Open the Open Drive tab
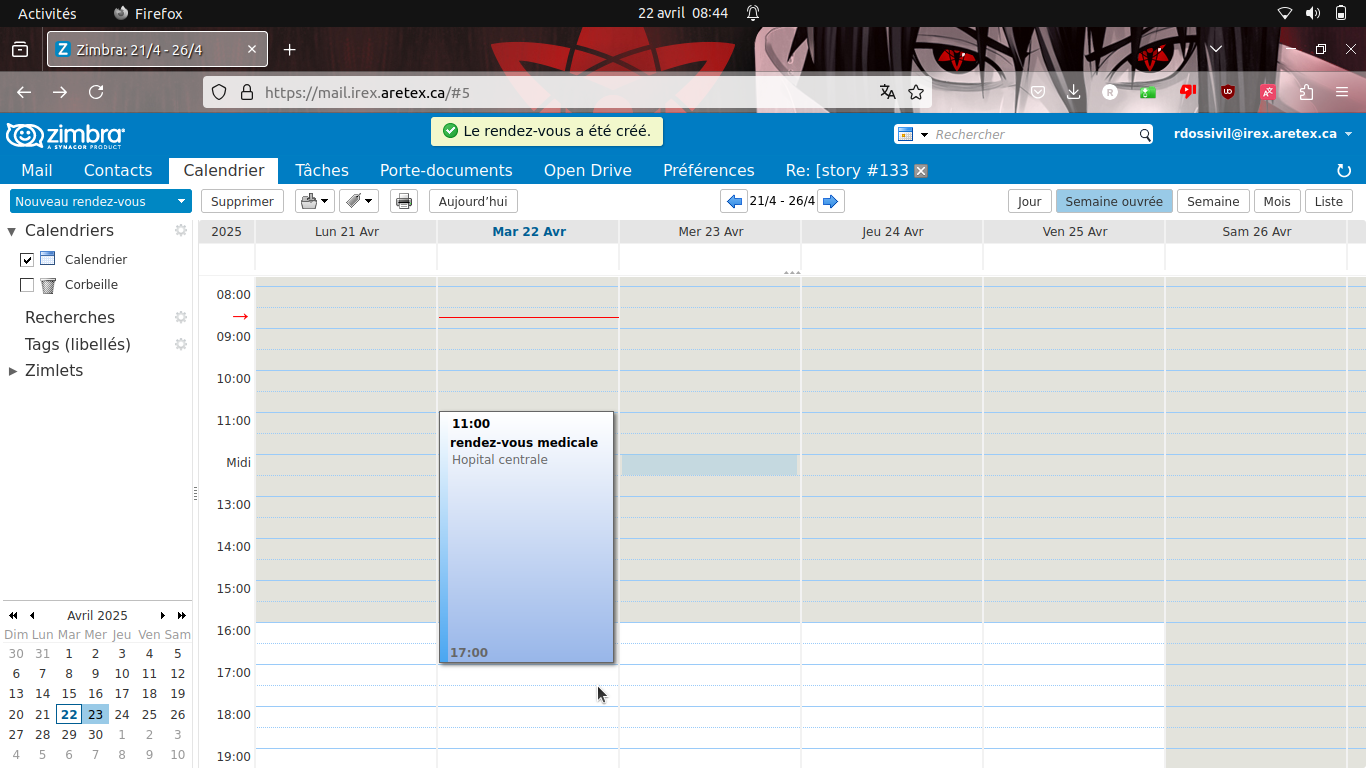The image size is (1366, 768). coord(588,170)
